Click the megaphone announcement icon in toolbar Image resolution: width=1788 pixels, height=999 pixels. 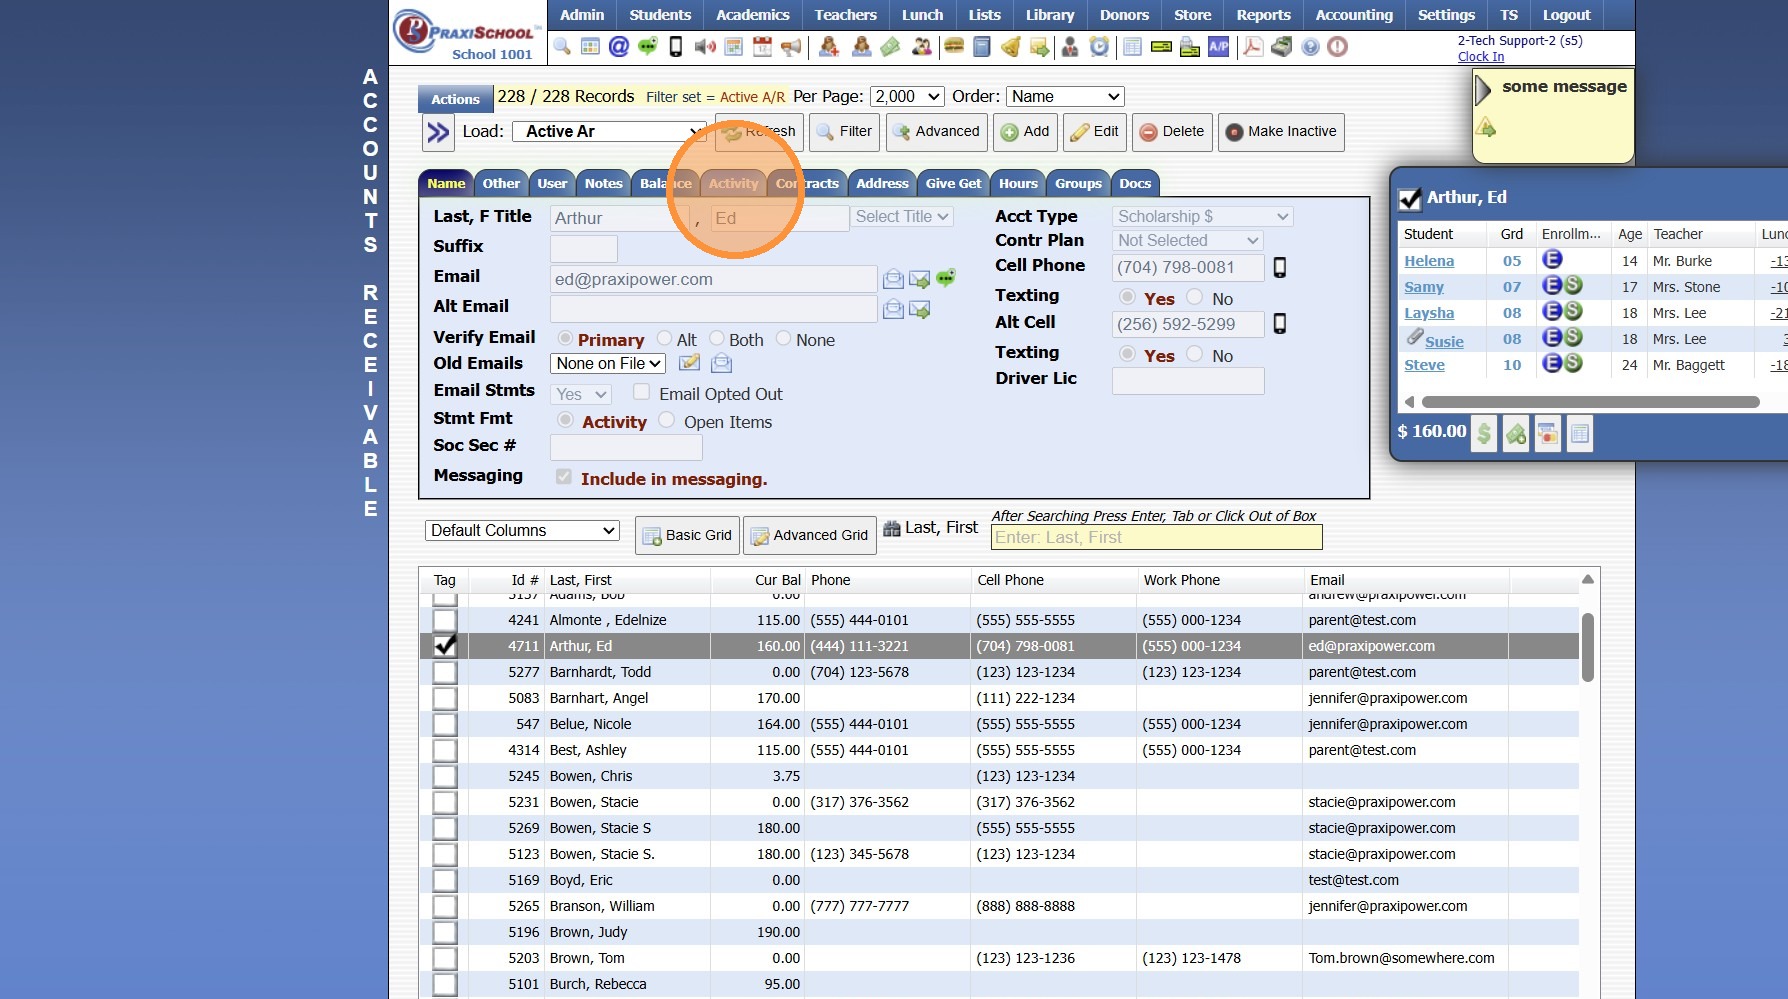point(791,47)
